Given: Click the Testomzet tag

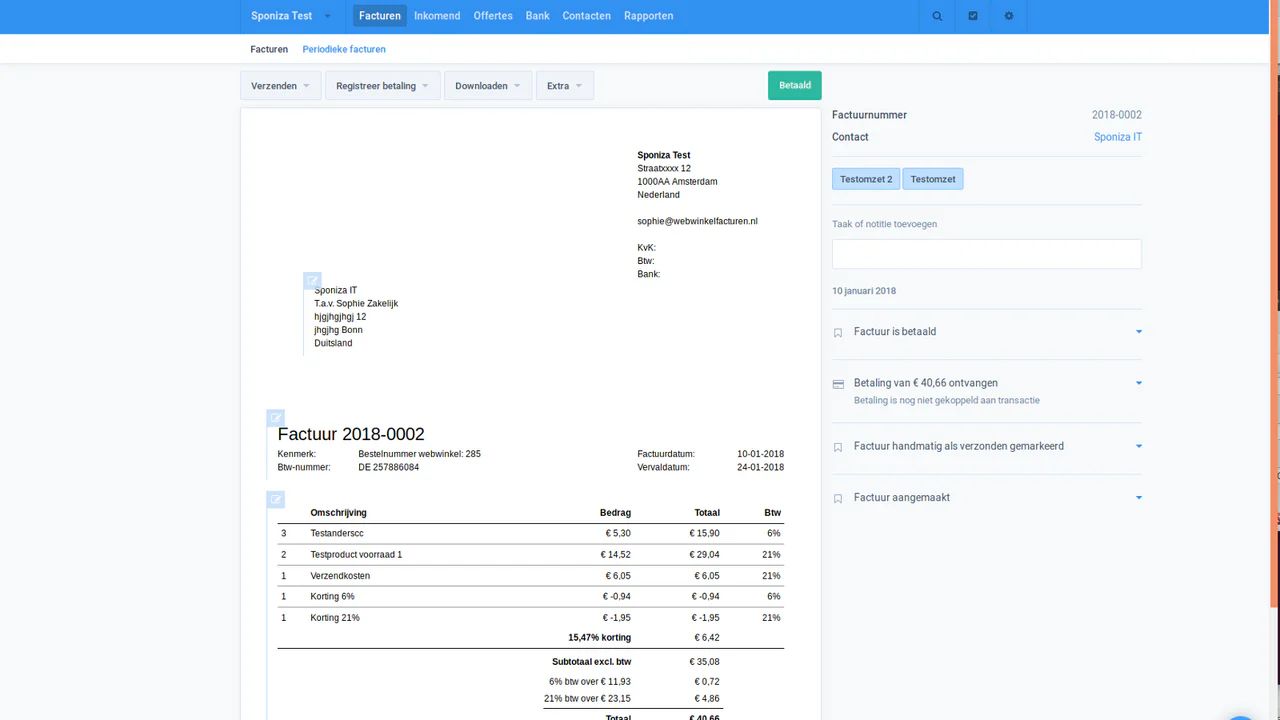Looking at the screenshot, I should pos(933,179).
